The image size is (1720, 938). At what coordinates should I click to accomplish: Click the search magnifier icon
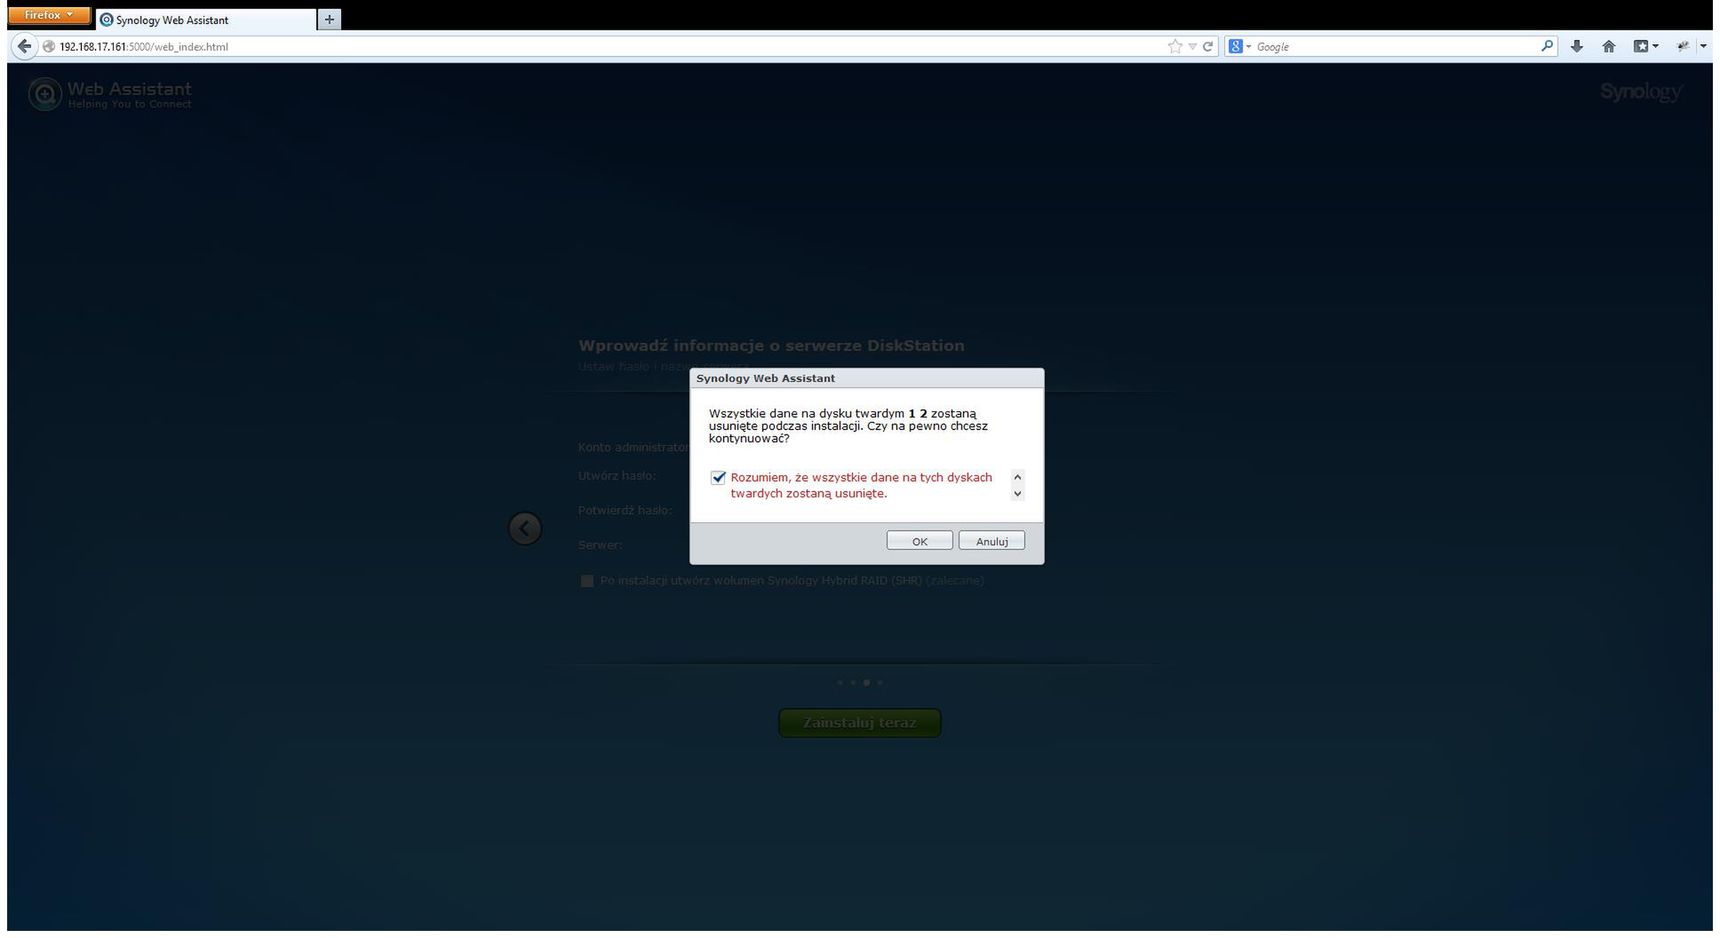coord(1547,46)
